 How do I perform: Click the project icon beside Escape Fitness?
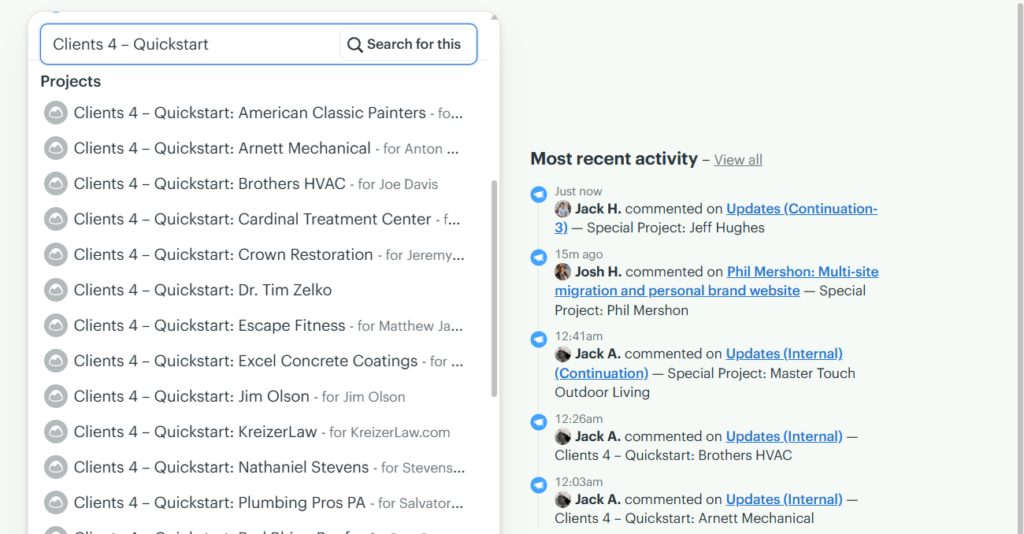click(56, 326)
